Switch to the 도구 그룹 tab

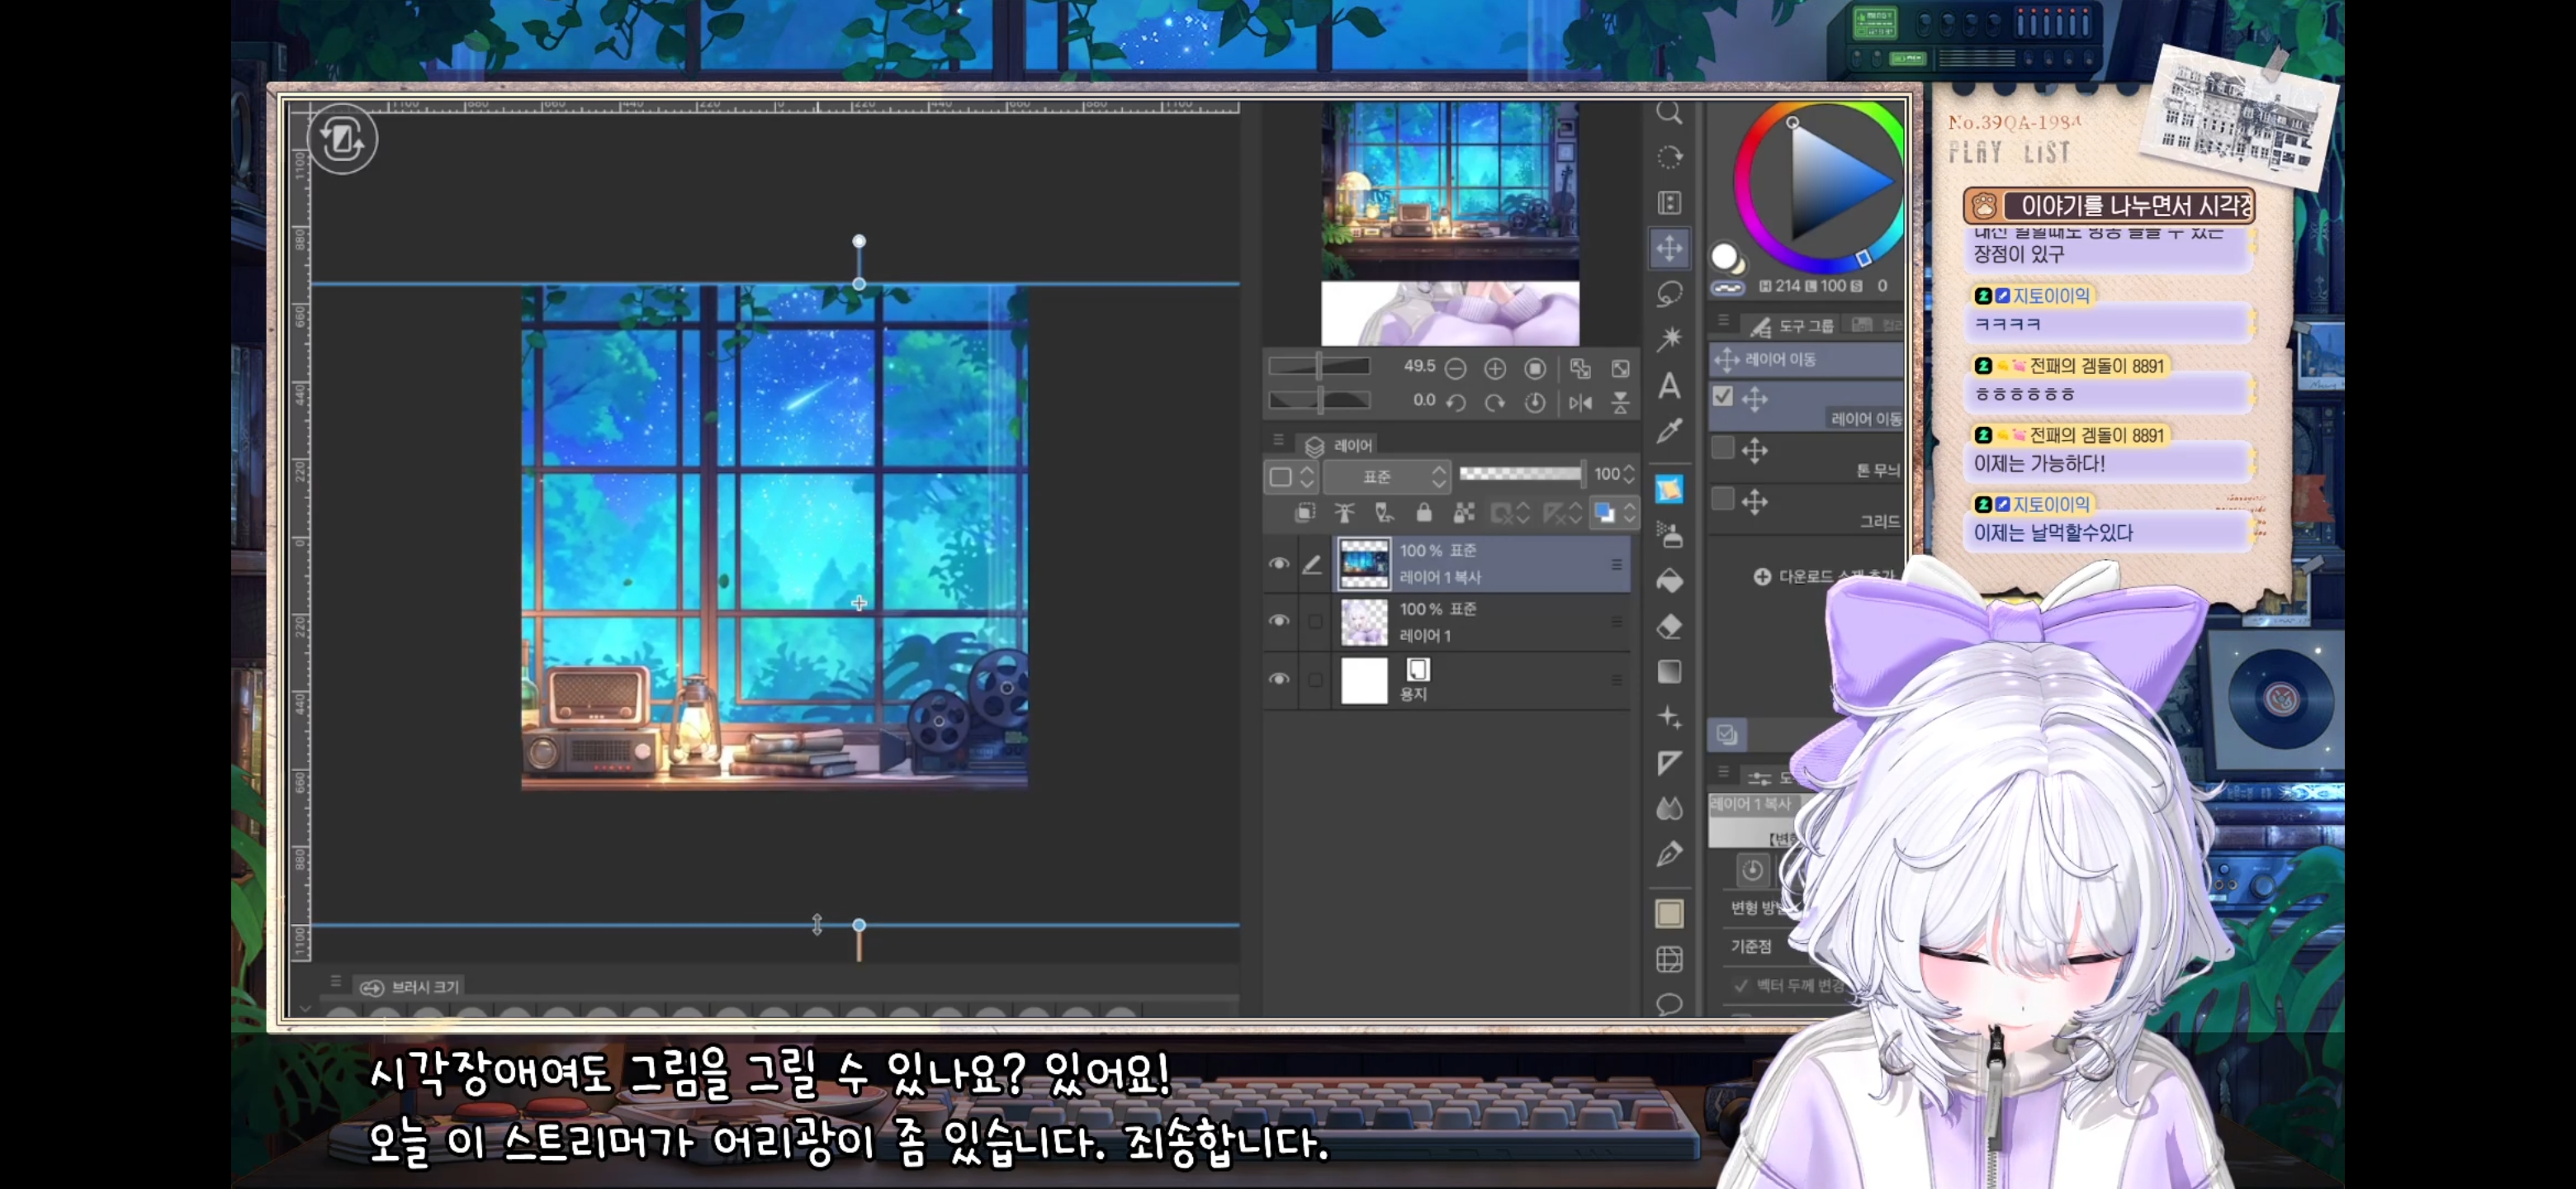point(1793,326)
